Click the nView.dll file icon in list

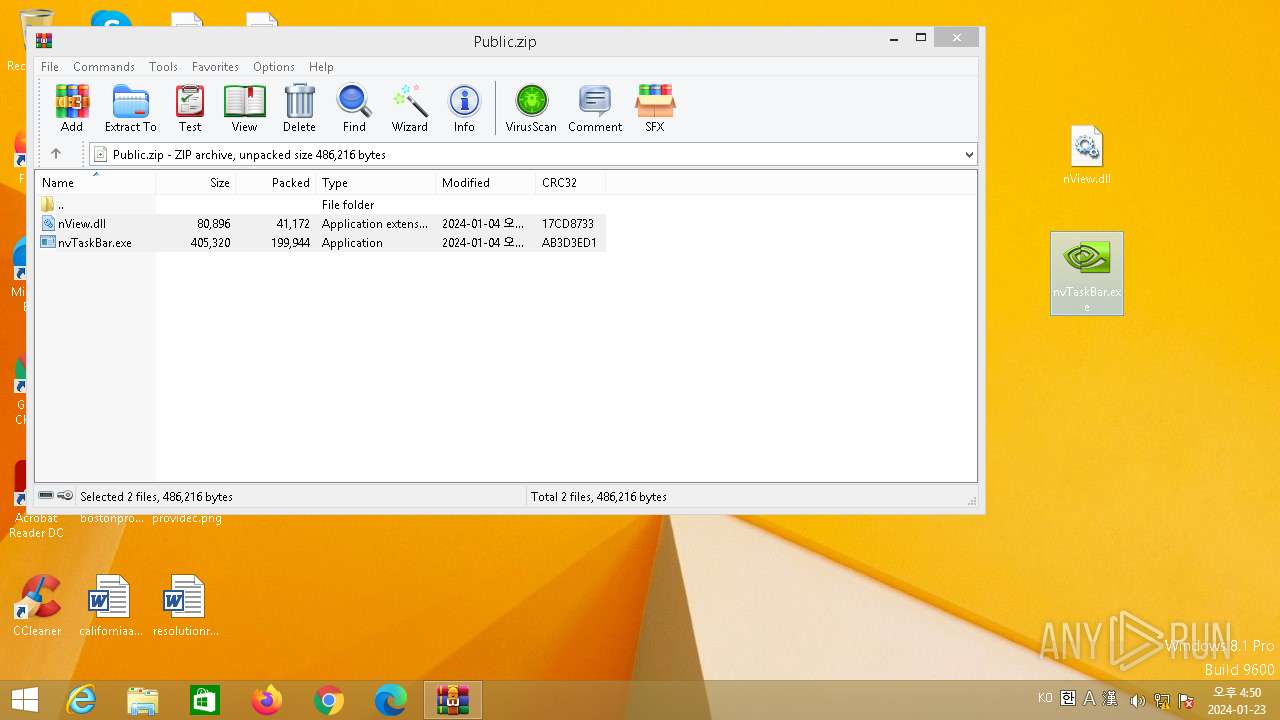48,223
